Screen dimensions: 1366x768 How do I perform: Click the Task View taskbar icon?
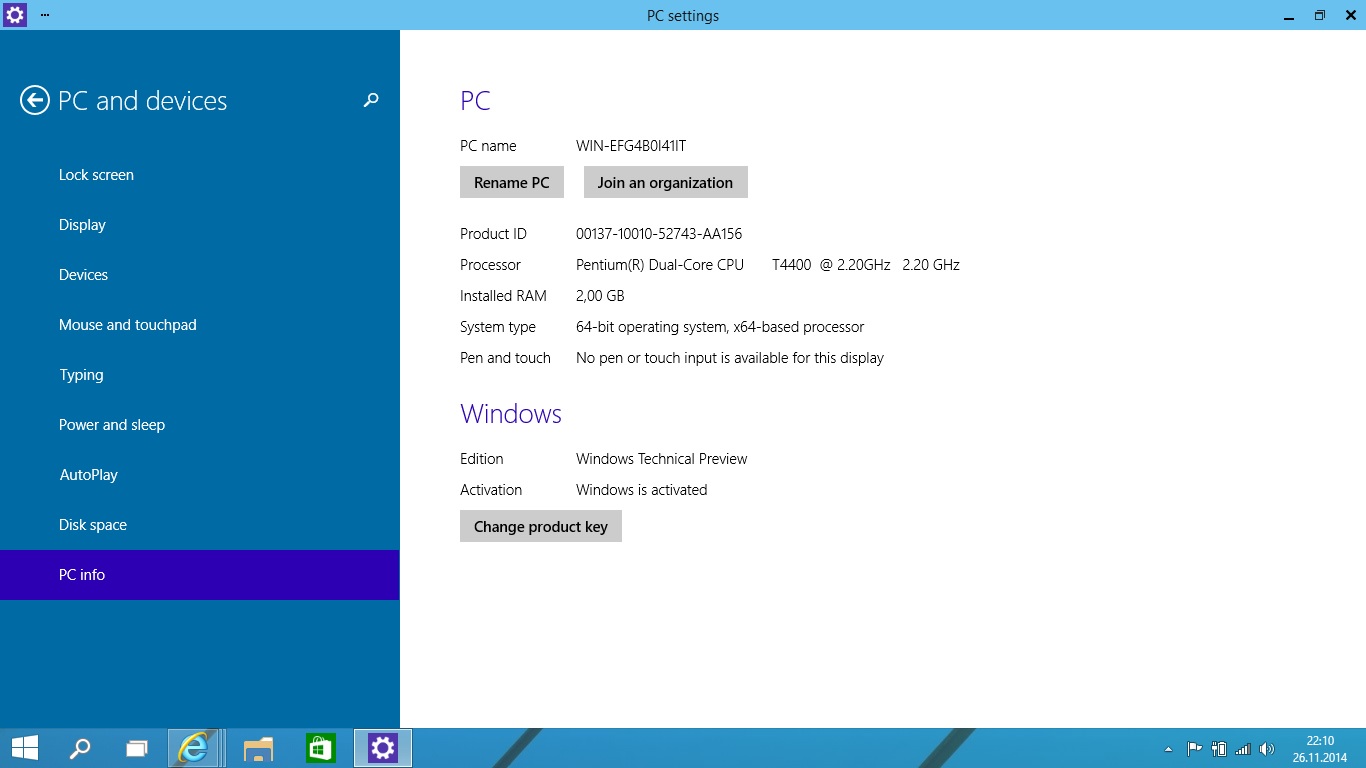[x=137, y=748]
